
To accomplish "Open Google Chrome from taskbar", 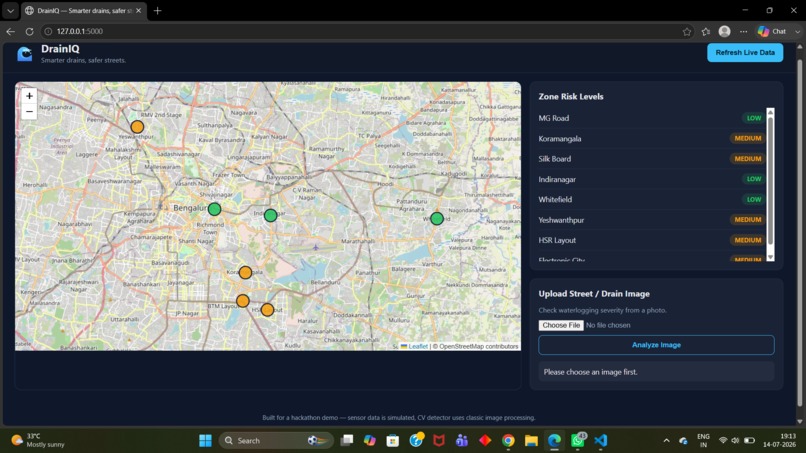I will pos(508,441).
